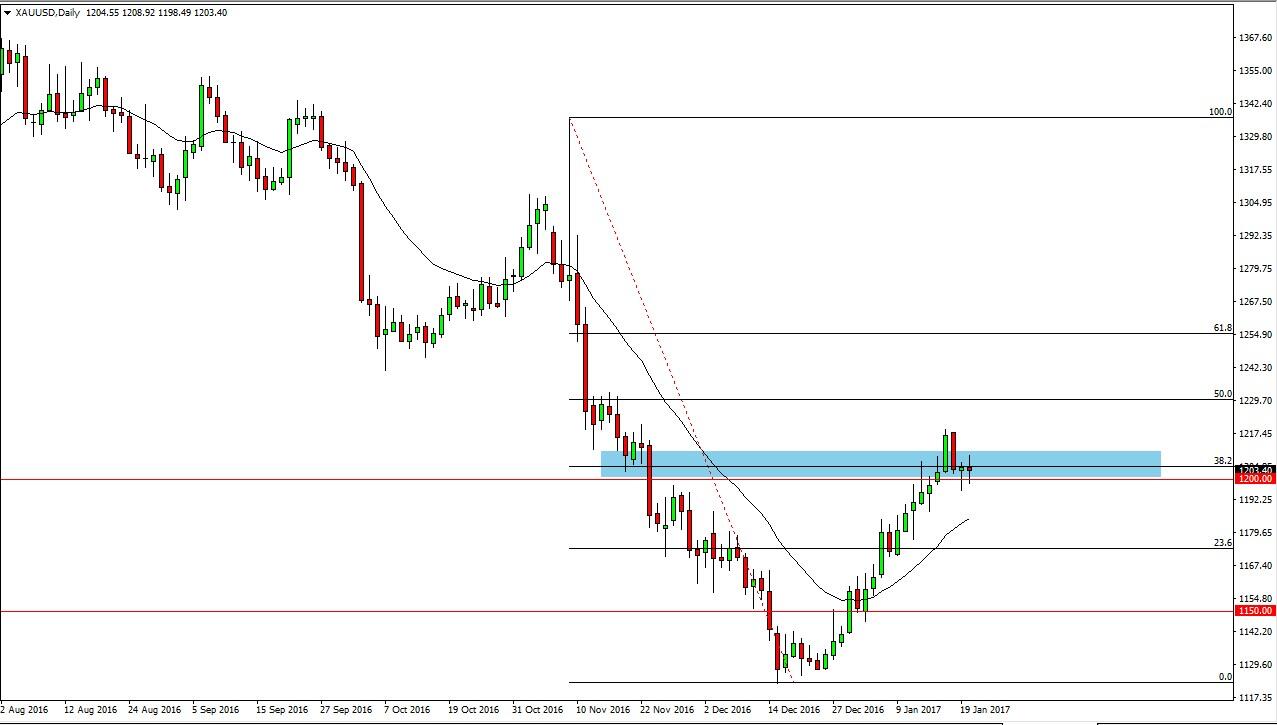Image resolution: width=1277 pixels, height=725 pixels.
Task: Select the 100.0 Fibonacci level label
Action: click(1220, 112)
